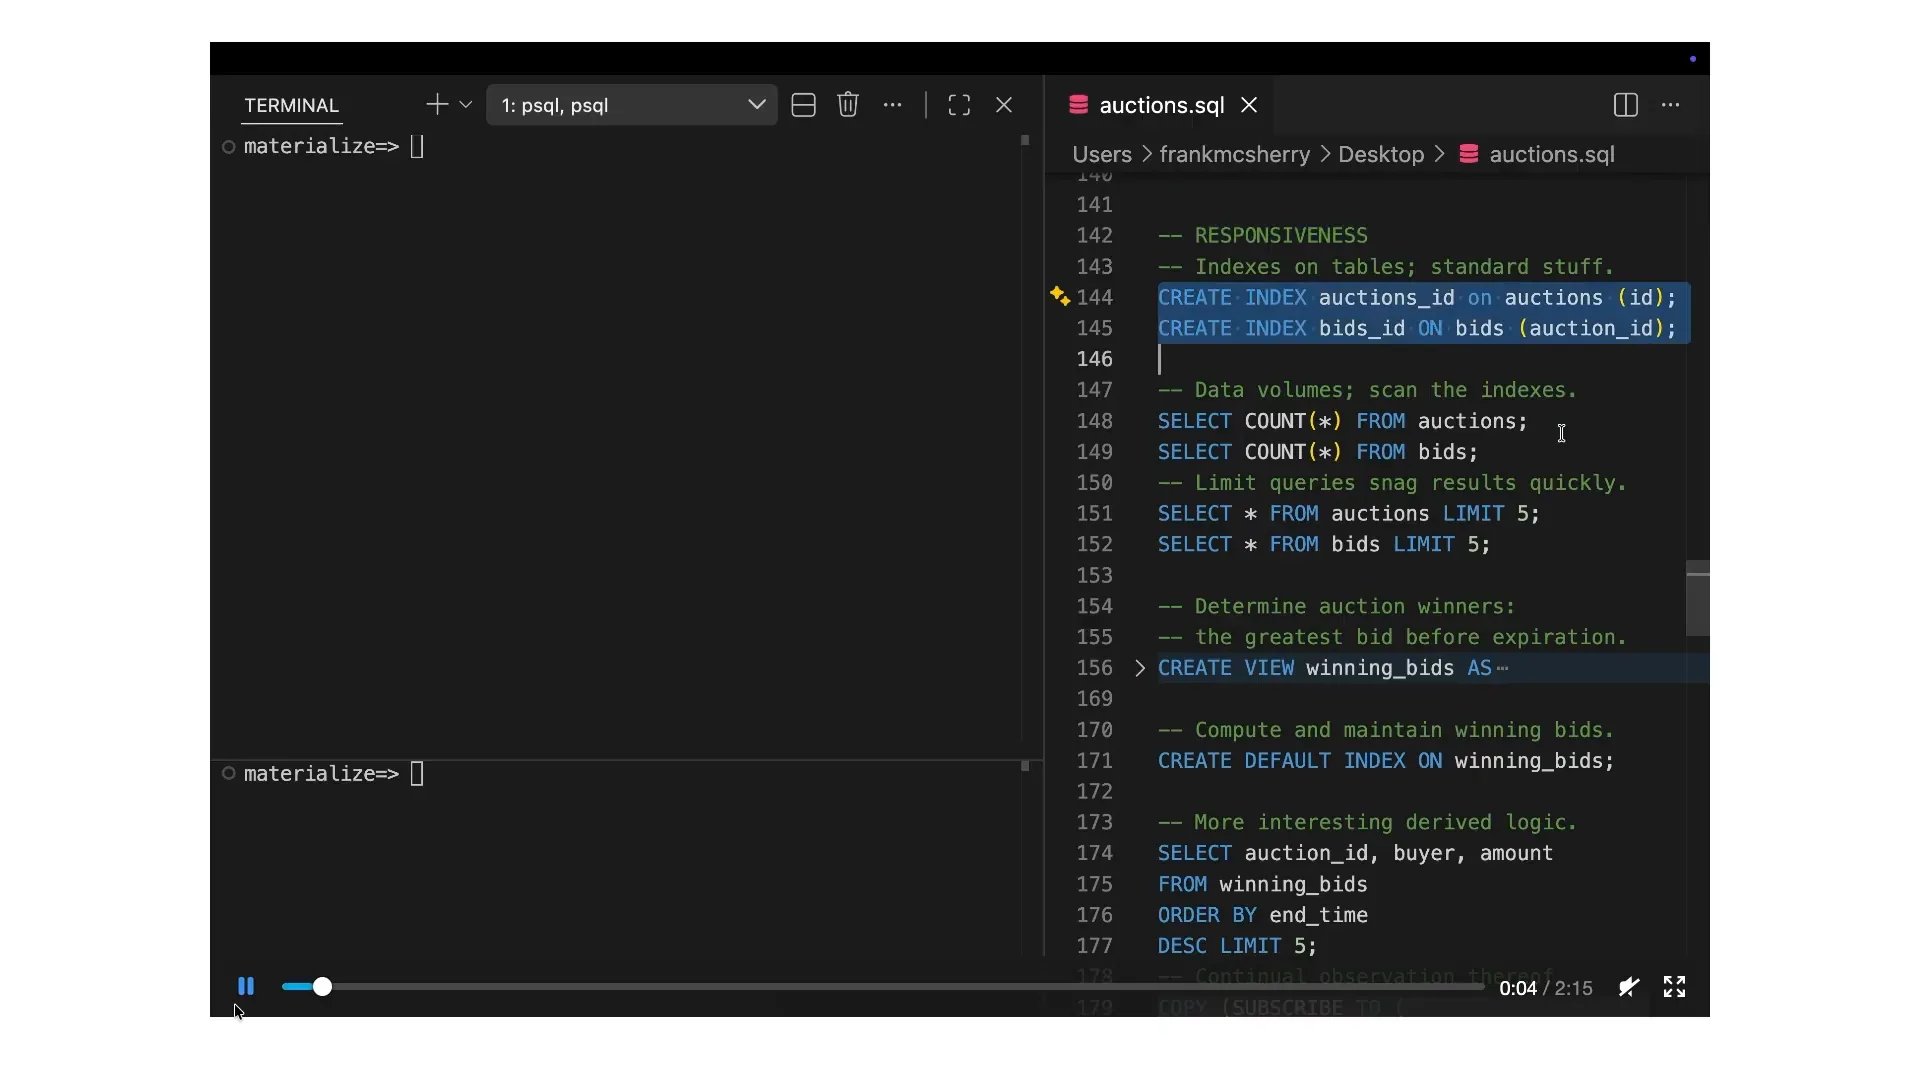Click the sparkle code action icon on line 144
The image size is (1920, 1080).
click(x=1060, y=296)
